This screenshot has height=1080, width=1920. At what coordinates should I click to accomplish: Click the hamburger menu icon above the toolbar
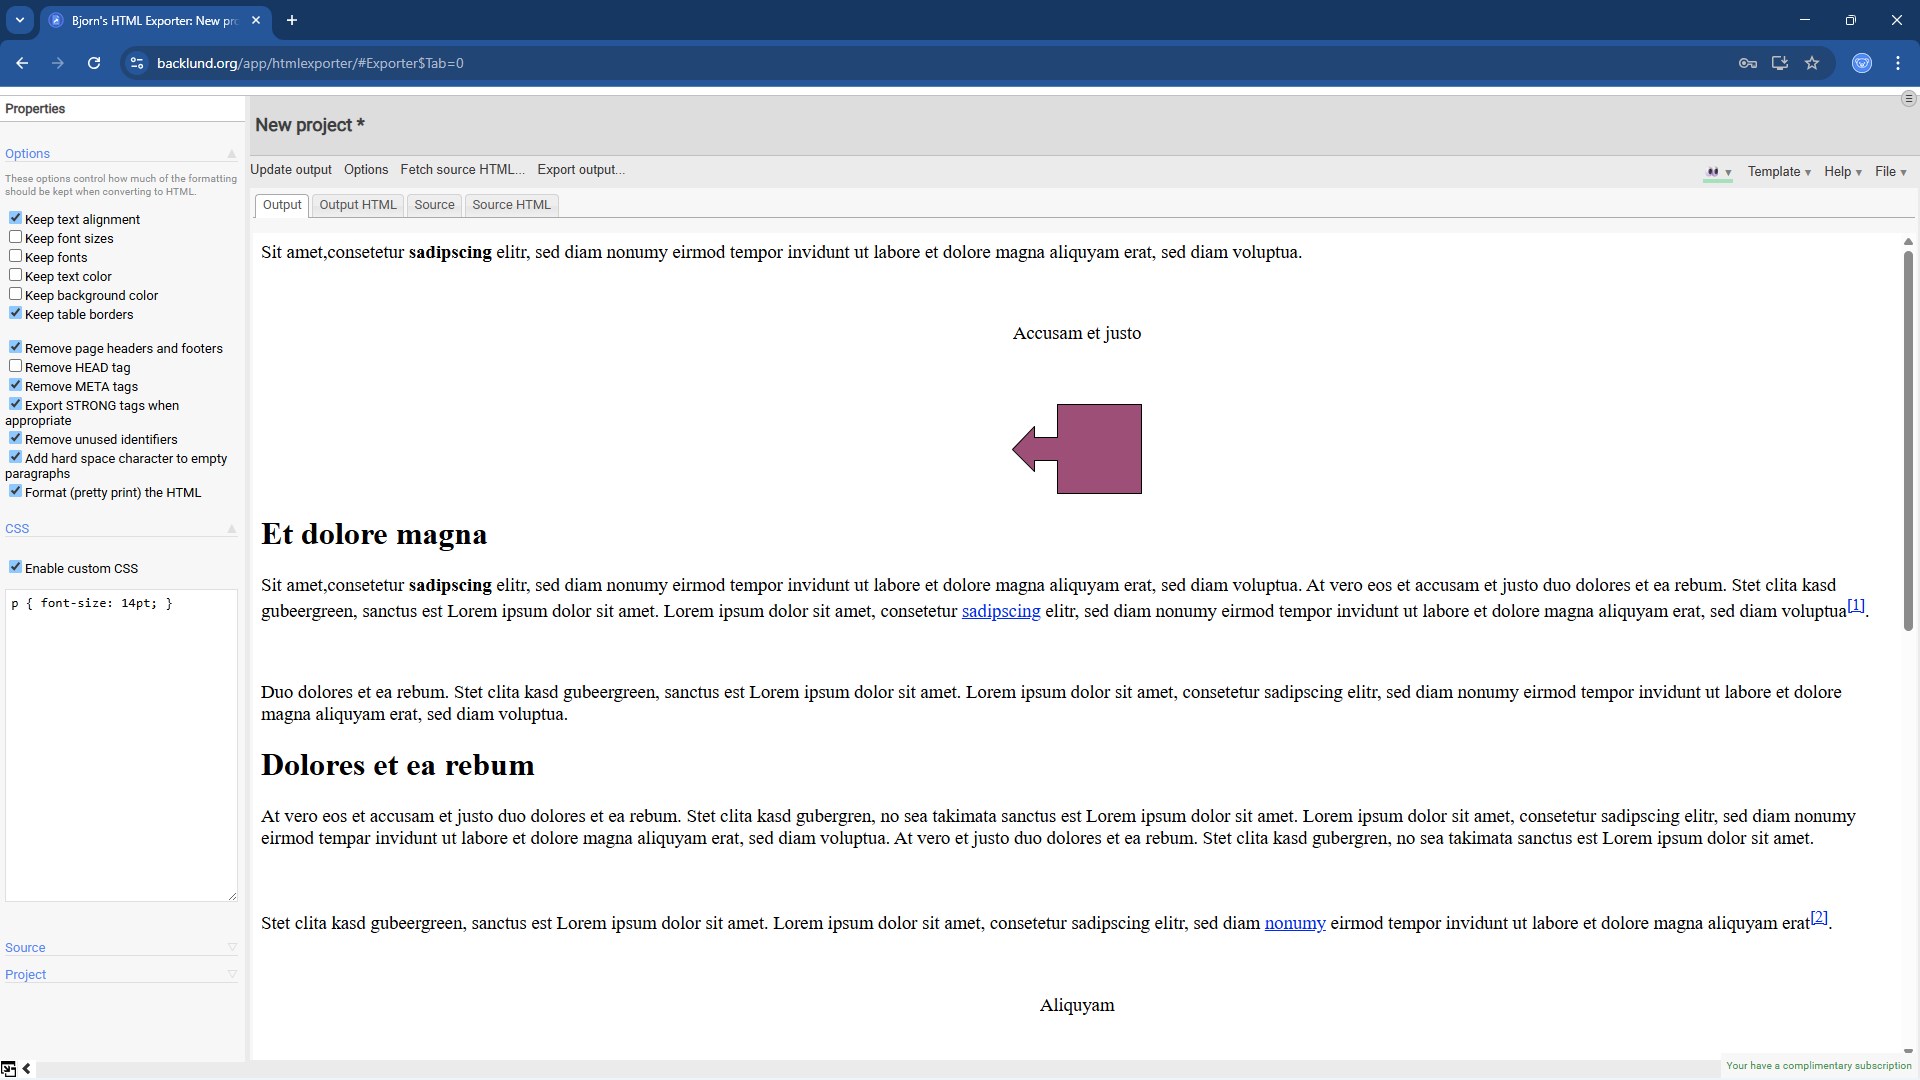click(x=1908, y=99)
